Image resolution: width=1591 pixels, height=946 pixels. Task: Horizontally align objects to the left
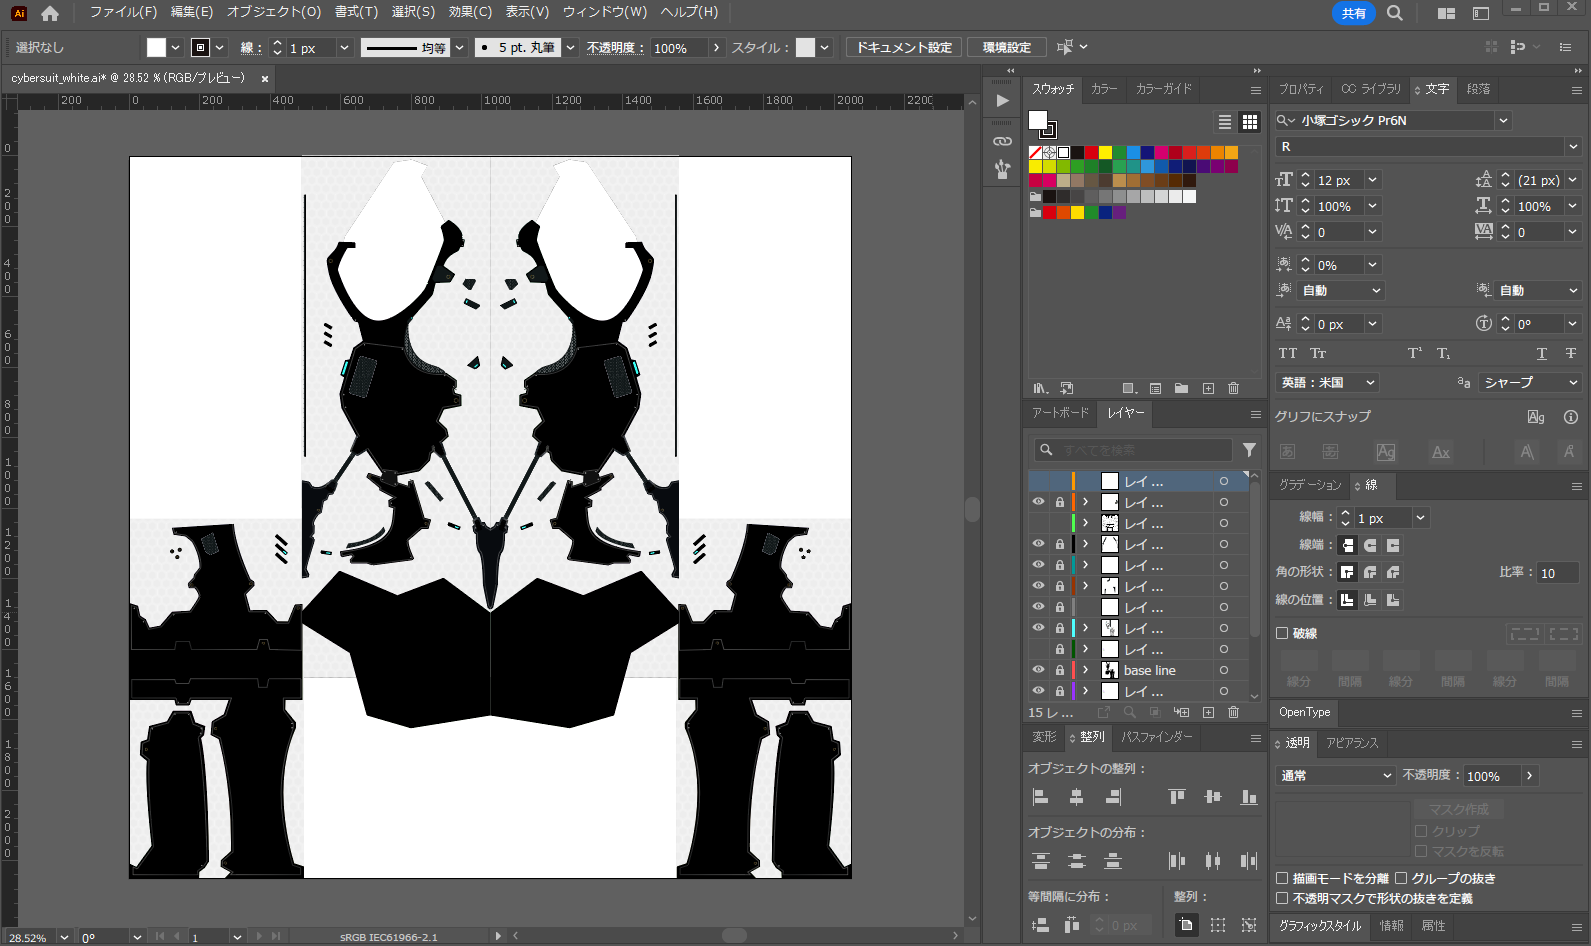1041,797
